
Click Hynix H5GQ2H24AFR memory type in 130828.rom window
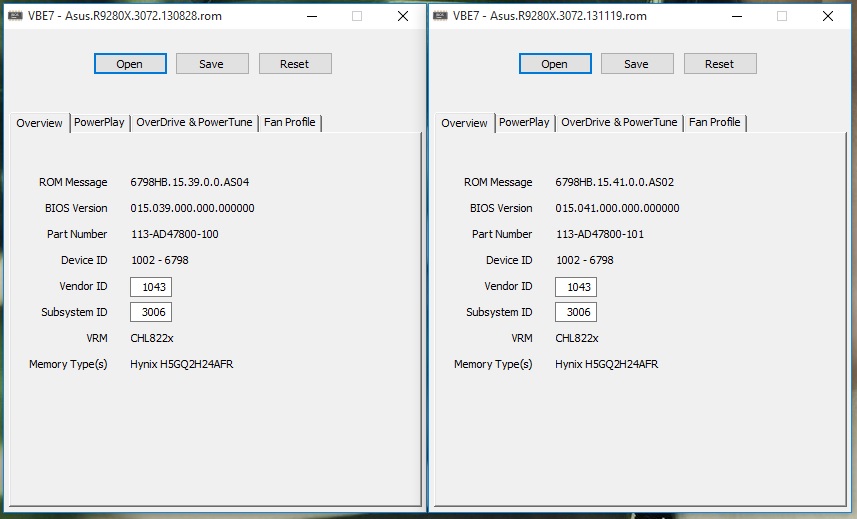[182, 364]
